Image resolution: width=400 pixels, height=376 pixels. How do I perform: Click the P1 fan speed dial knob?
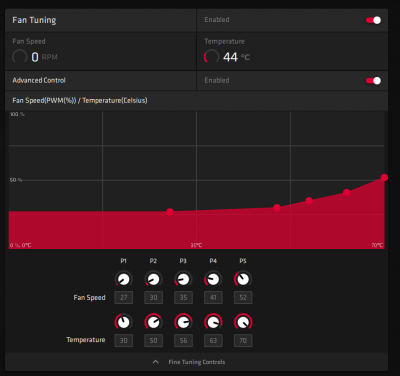(x=124, y=279)
